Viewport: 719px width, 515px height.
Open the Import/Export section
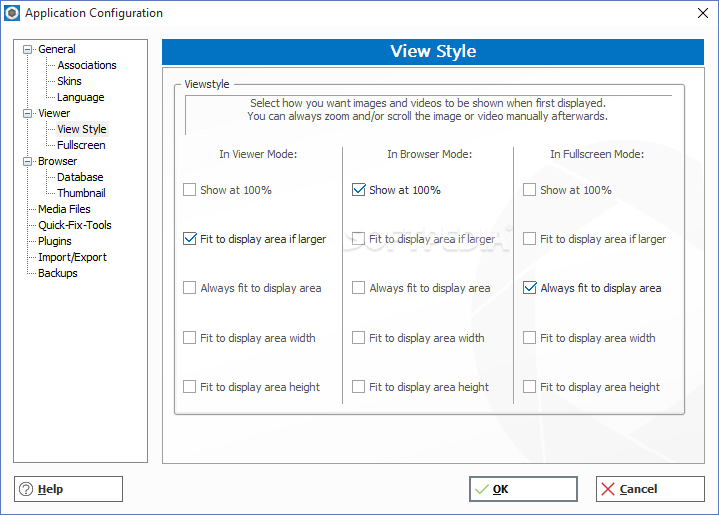(x=72, y=257)
